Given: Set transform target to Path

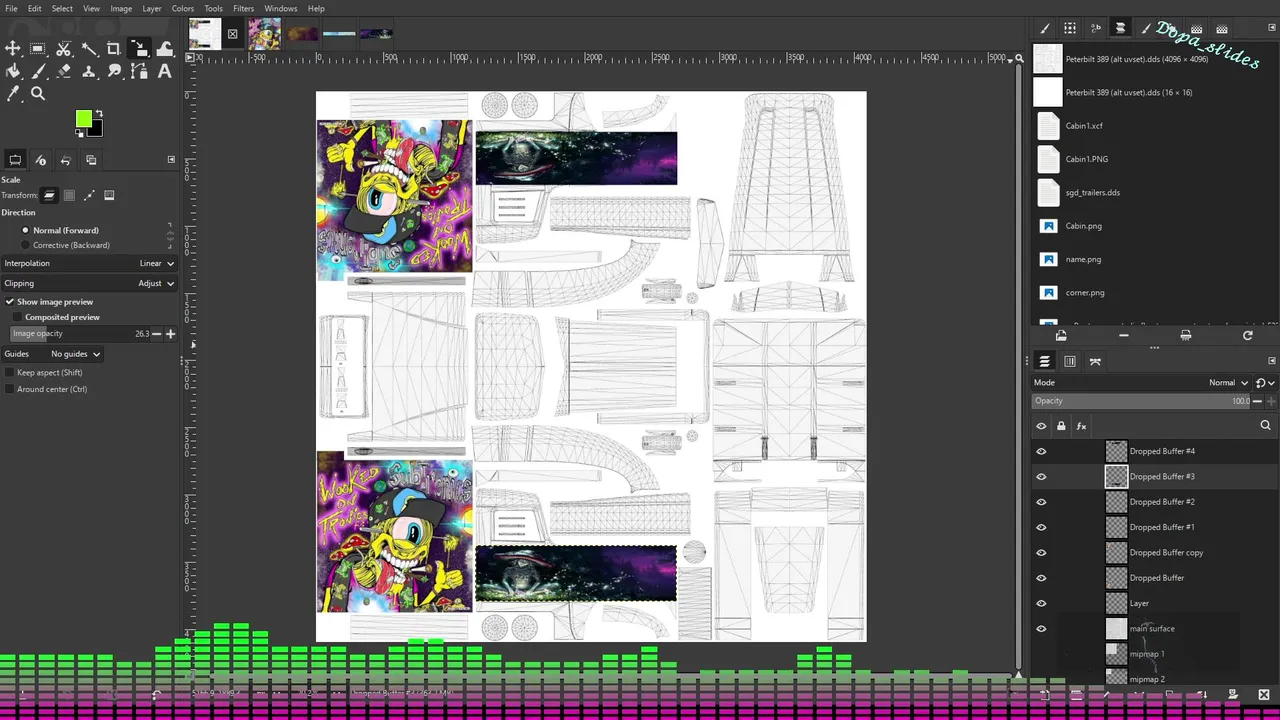Looking at the screenshot, I should click(89, 195).
